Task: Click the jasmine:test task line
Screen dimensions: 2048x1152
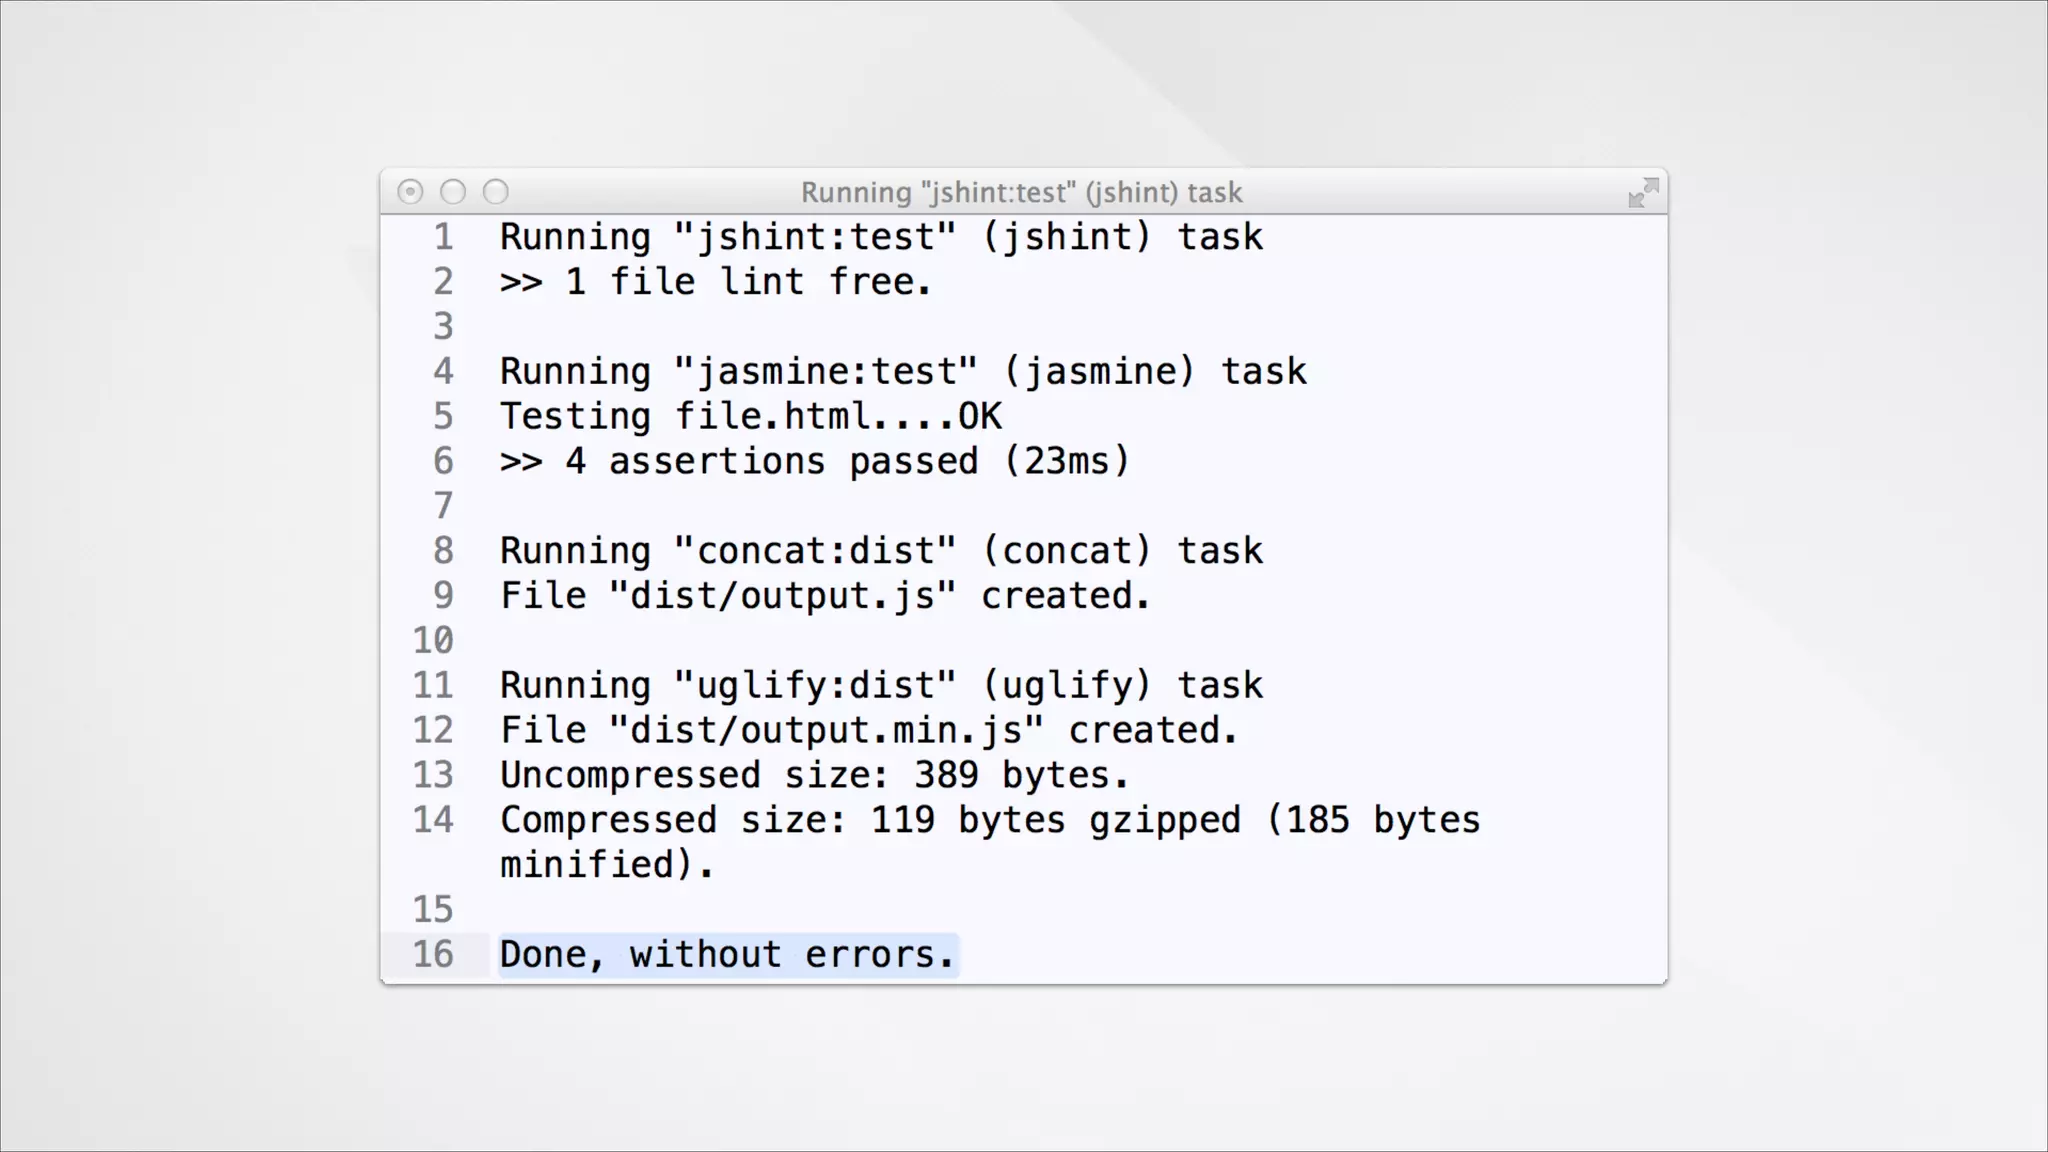Action: point(902,372)
